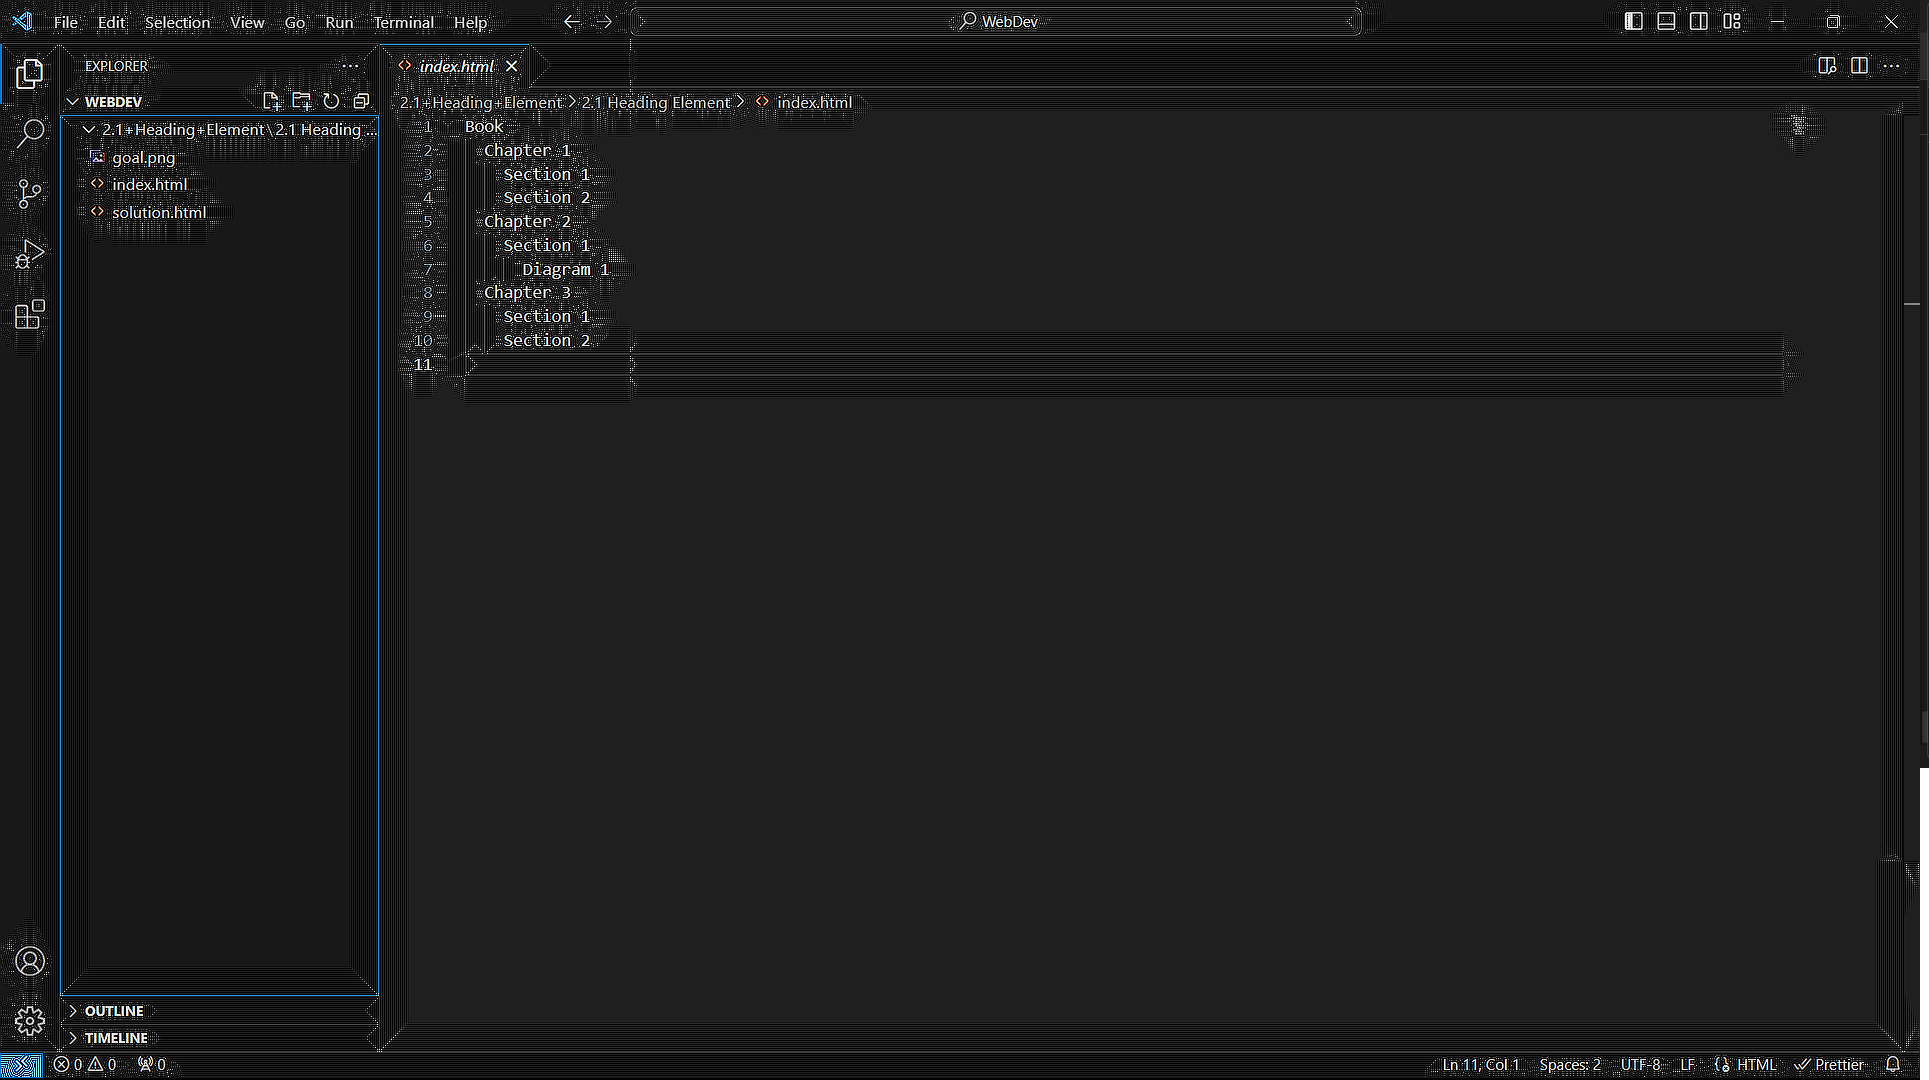
Task: Collapse the WEBDEV folder section
Action: (73, 102)
